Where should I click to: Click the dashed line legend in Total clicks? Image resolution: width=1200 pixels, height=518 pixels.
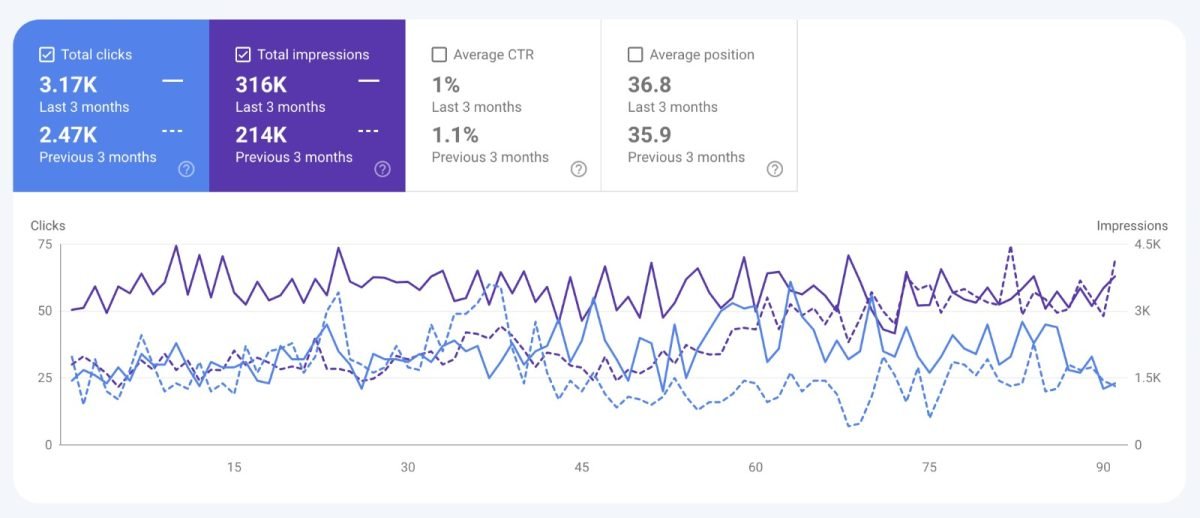(172, 131)
